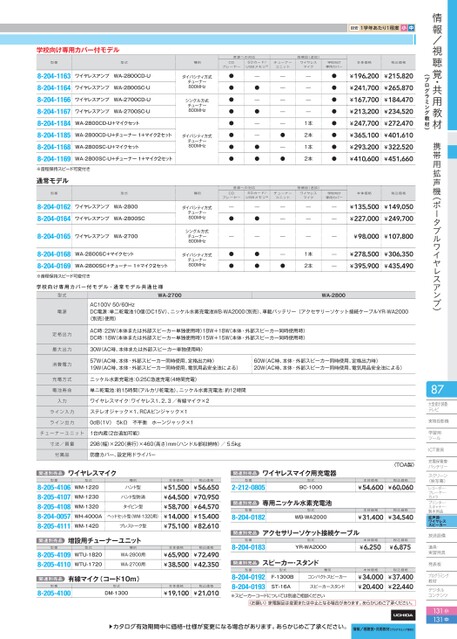
Task: Click the light blue title bar at top
Action: click(207, 39)
